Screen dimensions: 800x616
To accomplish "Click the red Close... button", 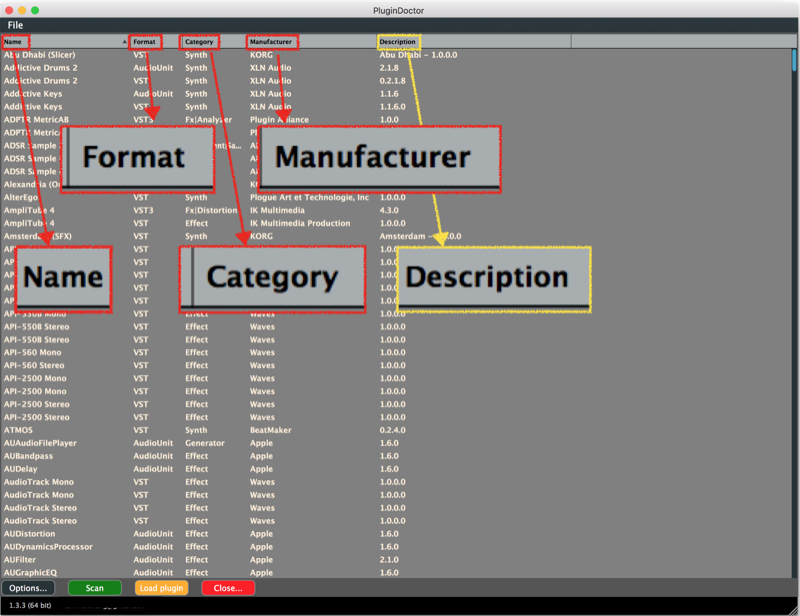I will [228, 588].
